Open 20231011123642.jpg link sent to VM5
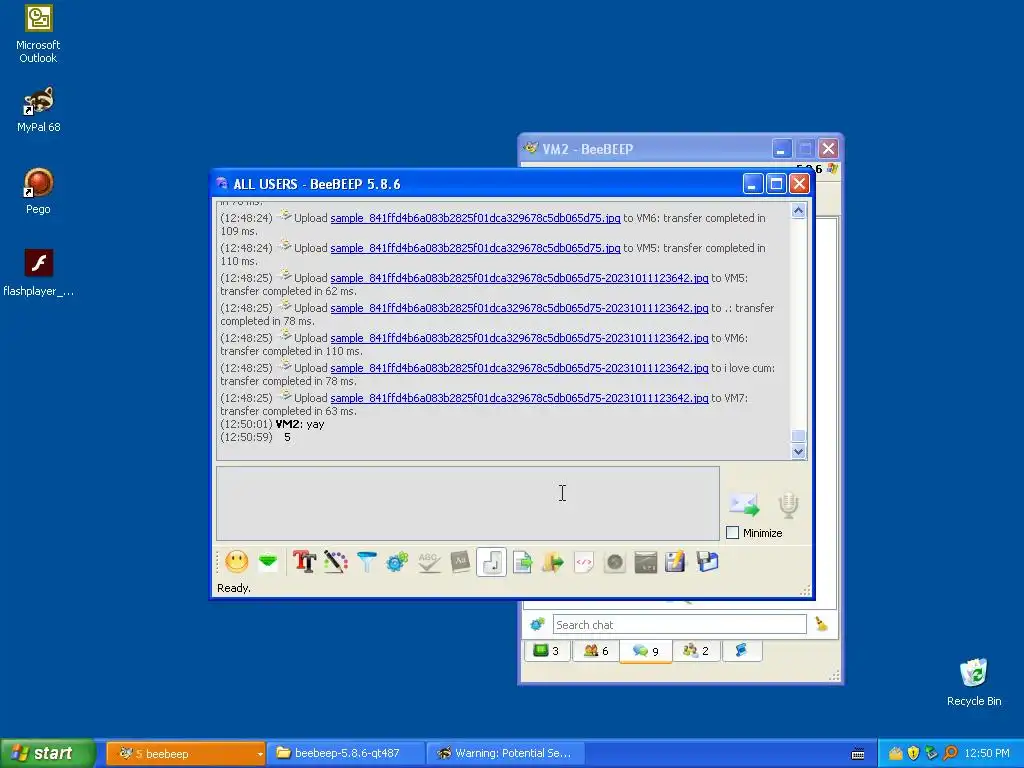 519,278
